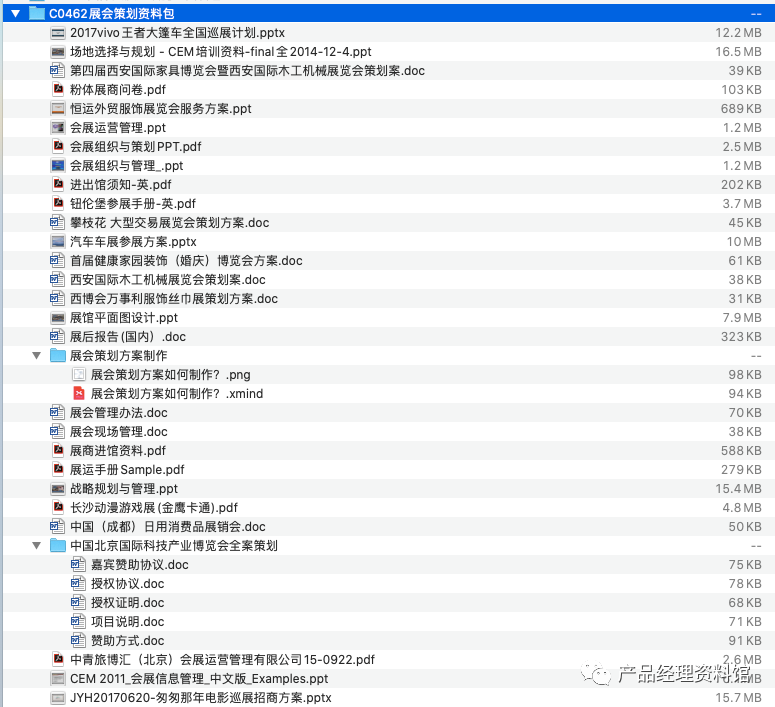Click the Word icon of 嘉宾赞助协议.doc
This screenshot has width=775, height=707.
pos(78,565)
